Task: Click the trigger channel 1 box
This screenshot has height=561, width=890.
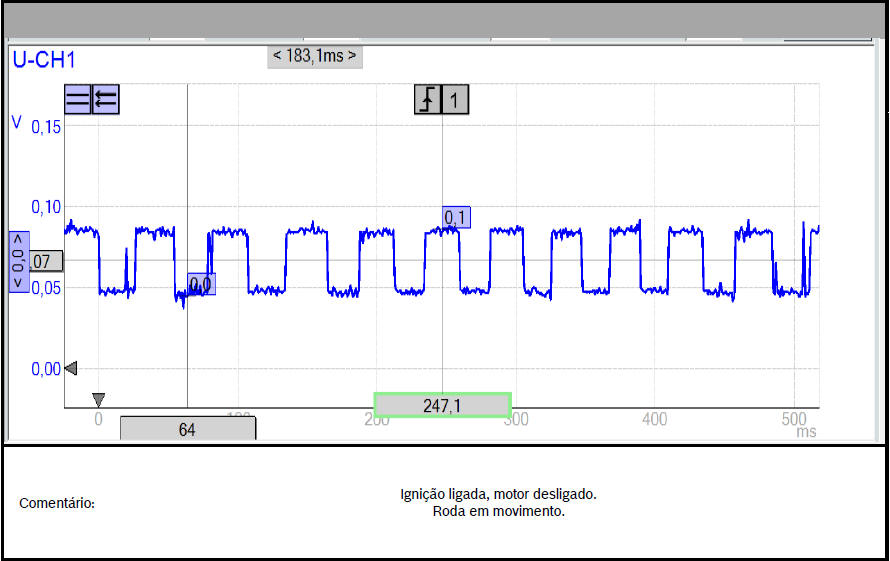Action: point(455,99)
